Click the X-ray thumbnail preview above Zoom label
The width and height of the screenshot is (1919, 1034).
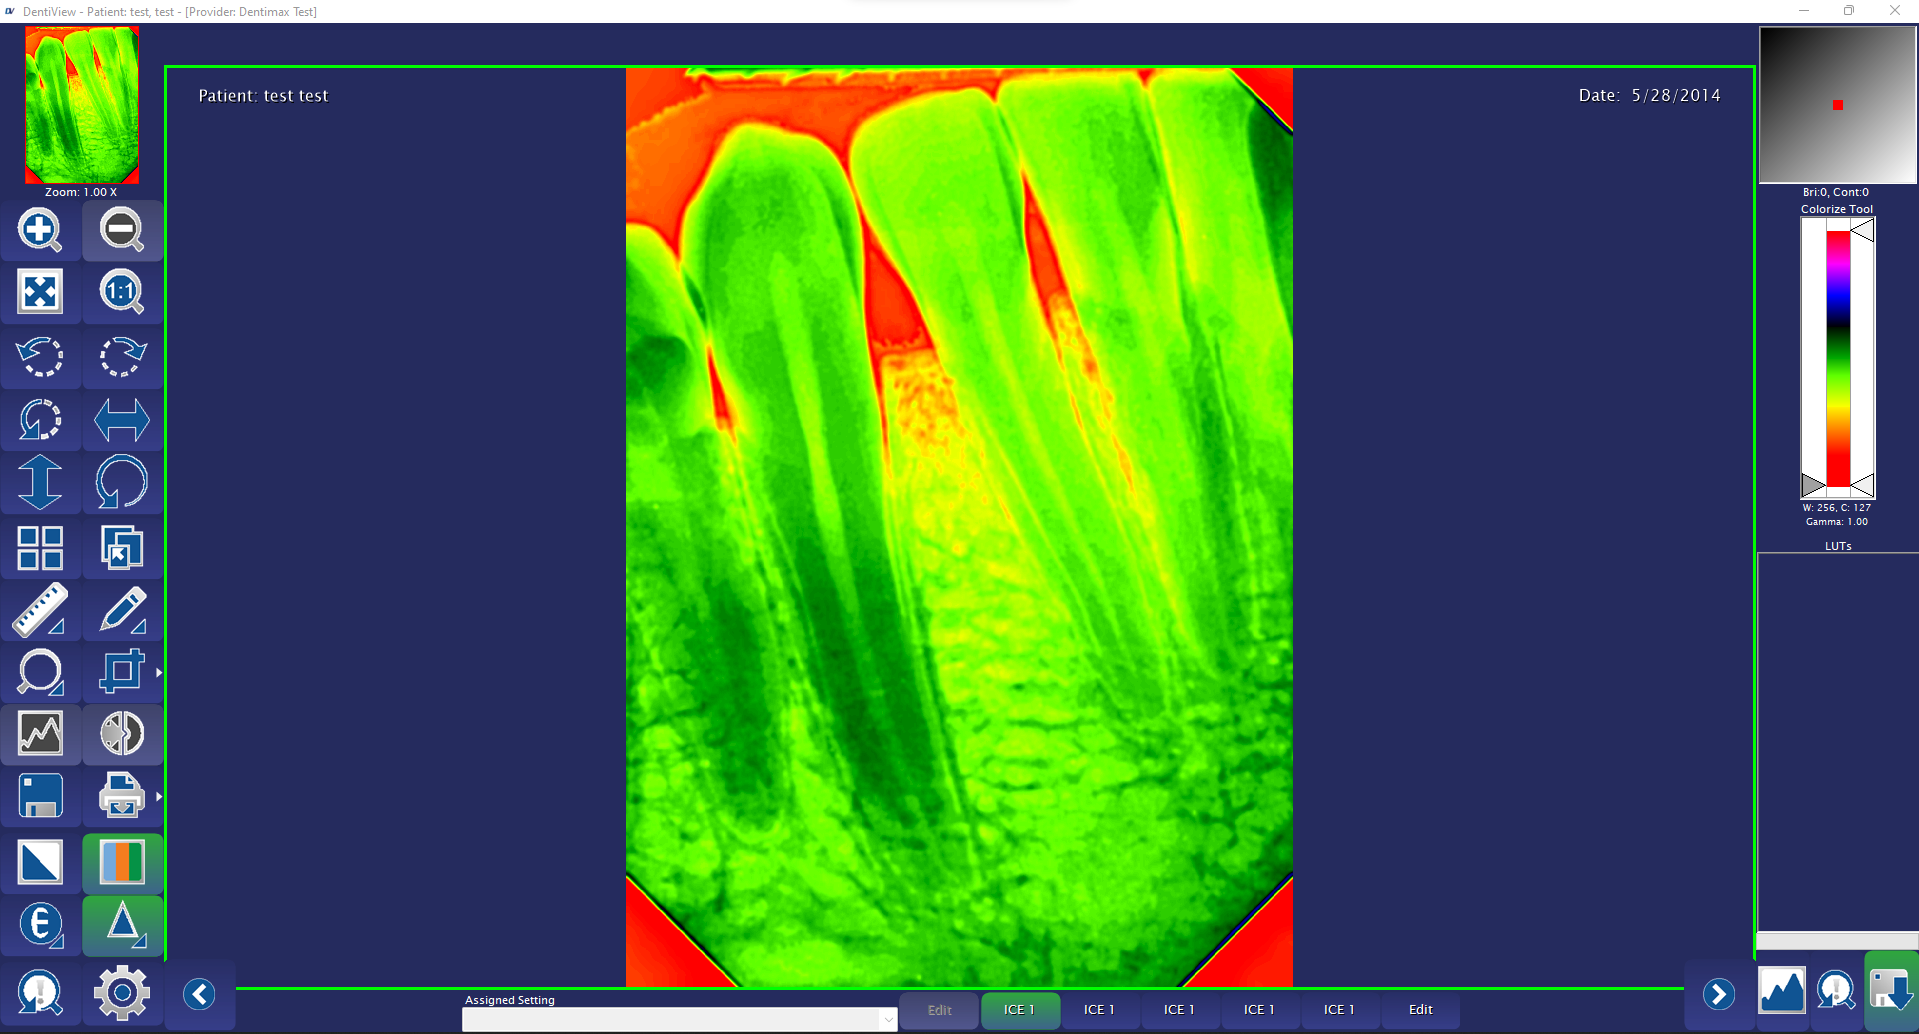pos(82,105)
